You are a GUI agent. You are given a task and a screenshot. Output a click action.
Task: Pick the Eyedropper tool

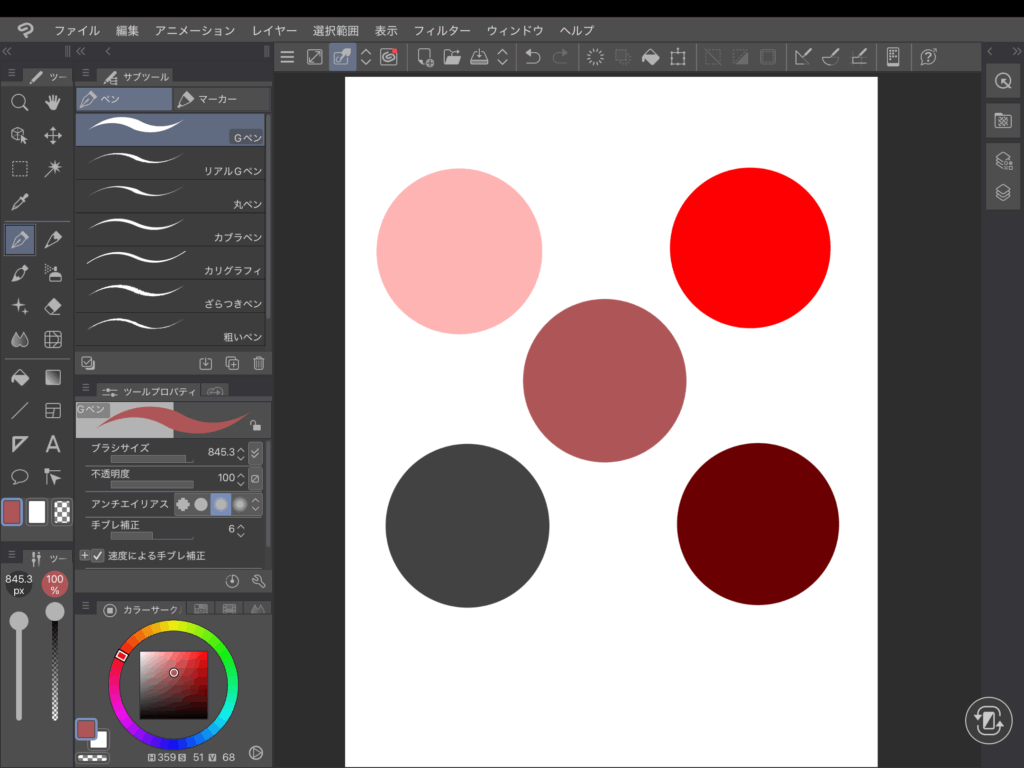click(x=19, y=202)
